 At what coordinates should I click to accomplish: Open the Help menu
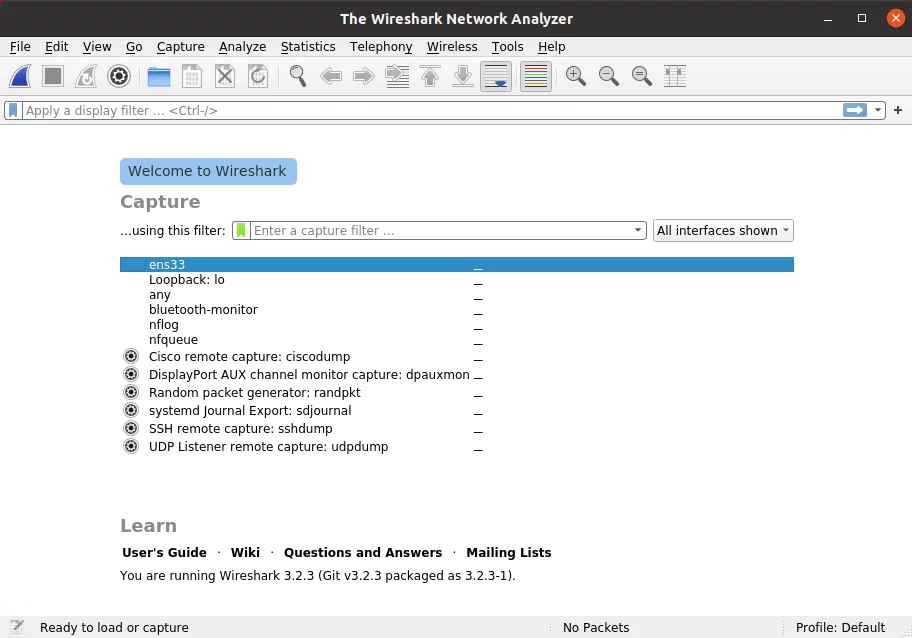(x=551, y=47)
